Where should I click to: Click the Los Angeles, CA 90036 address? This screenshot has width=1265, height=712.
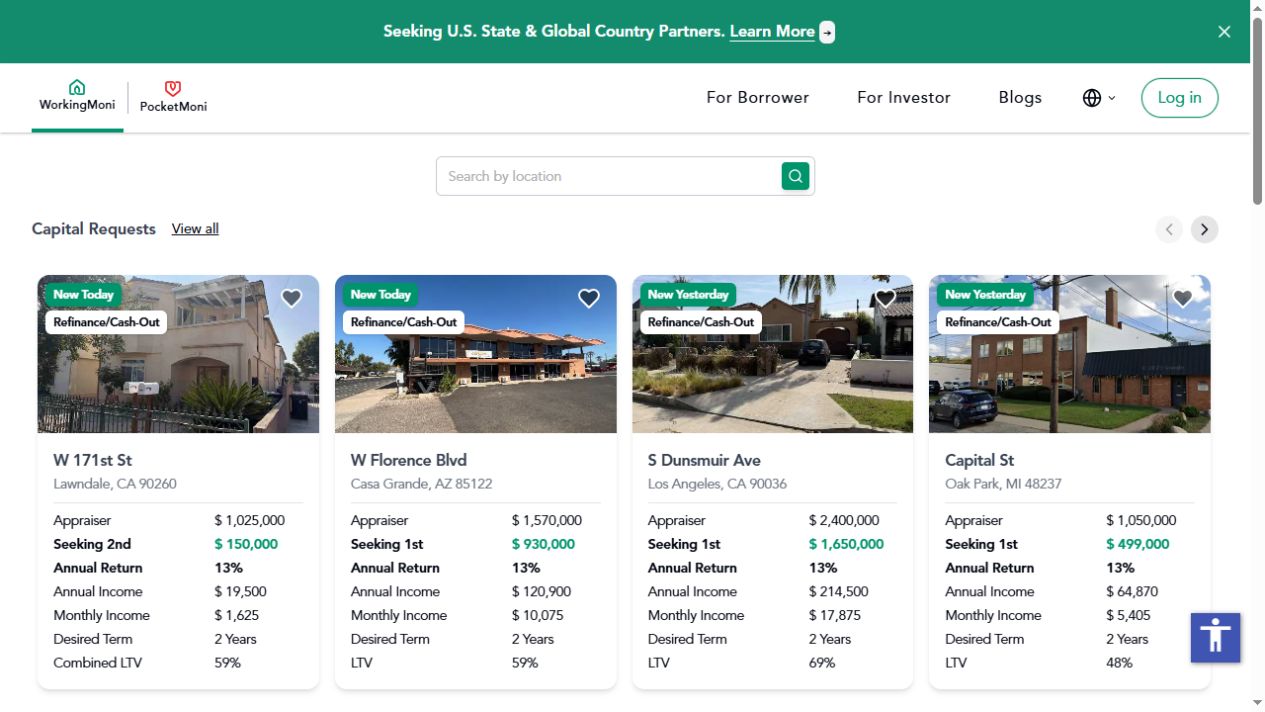point(717,484)
